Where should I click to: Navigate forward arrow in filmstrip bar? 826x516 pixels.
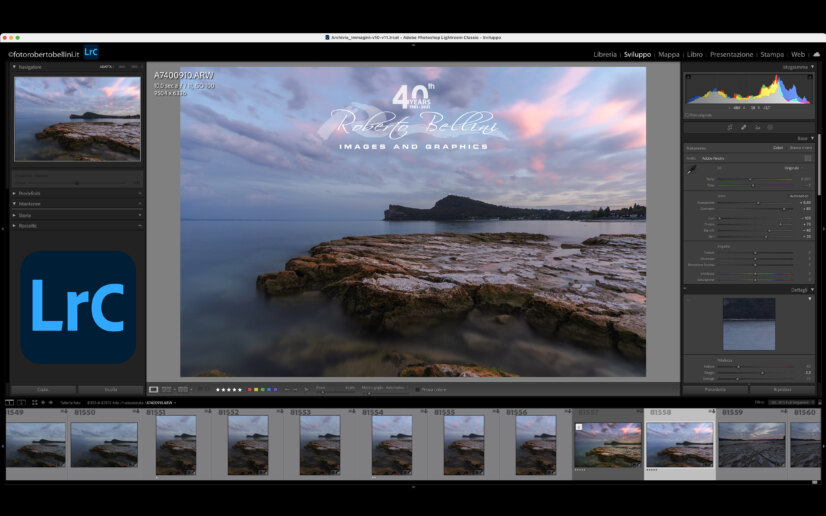click(51, 403)
